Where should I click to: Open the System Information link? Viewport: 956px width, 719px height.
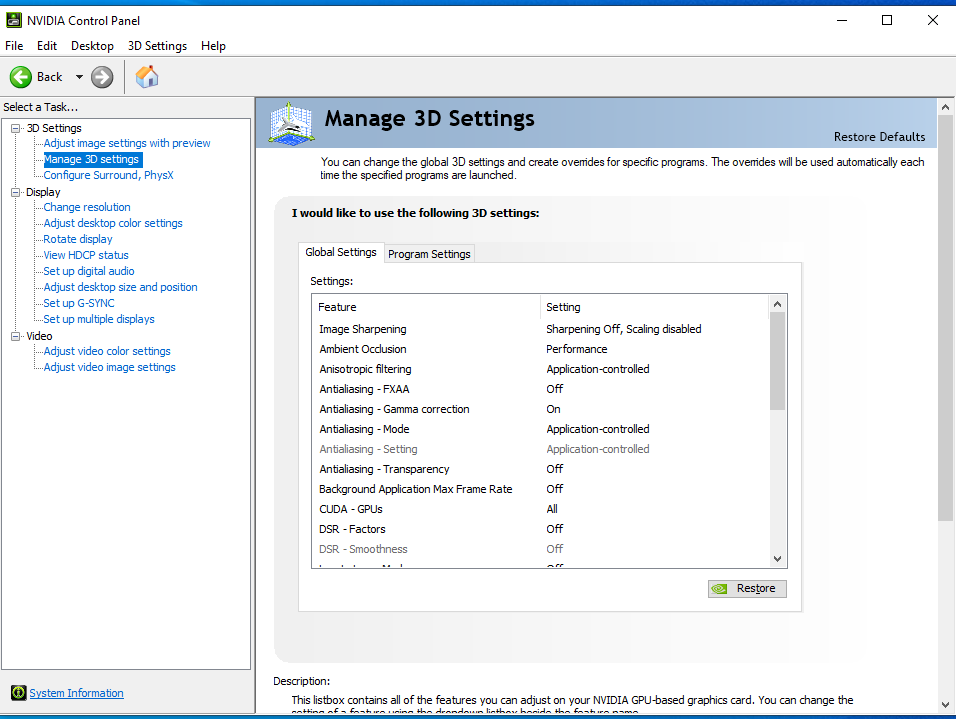click(x=77, y=693)
